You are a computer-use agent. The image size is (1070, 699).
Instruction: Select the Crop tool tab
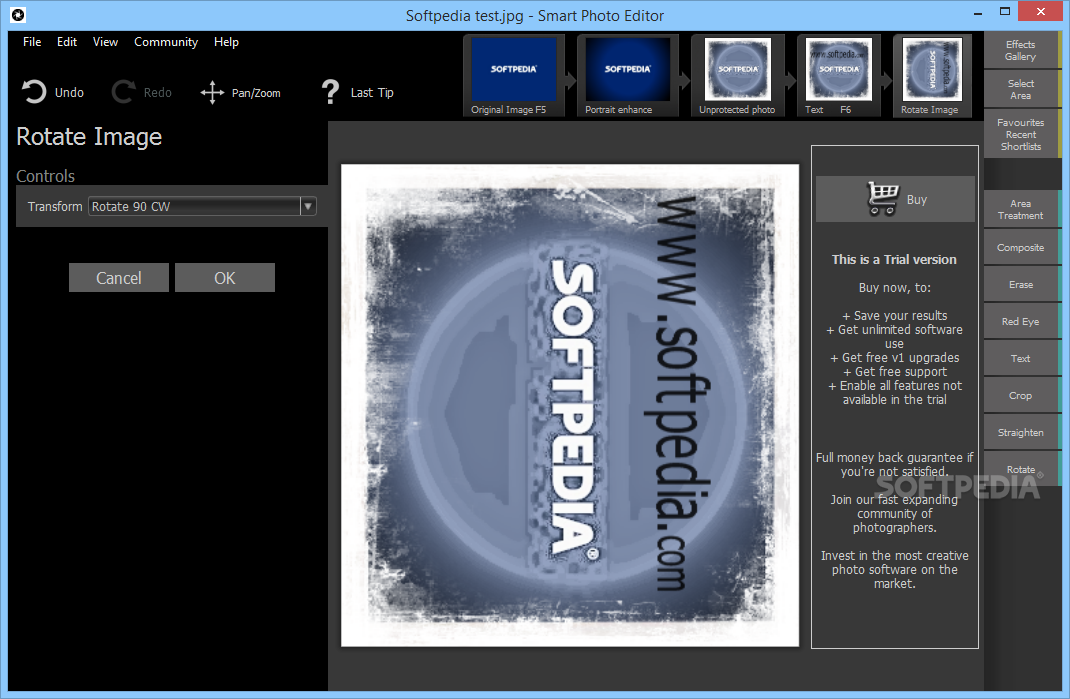tap(1022, 395)
